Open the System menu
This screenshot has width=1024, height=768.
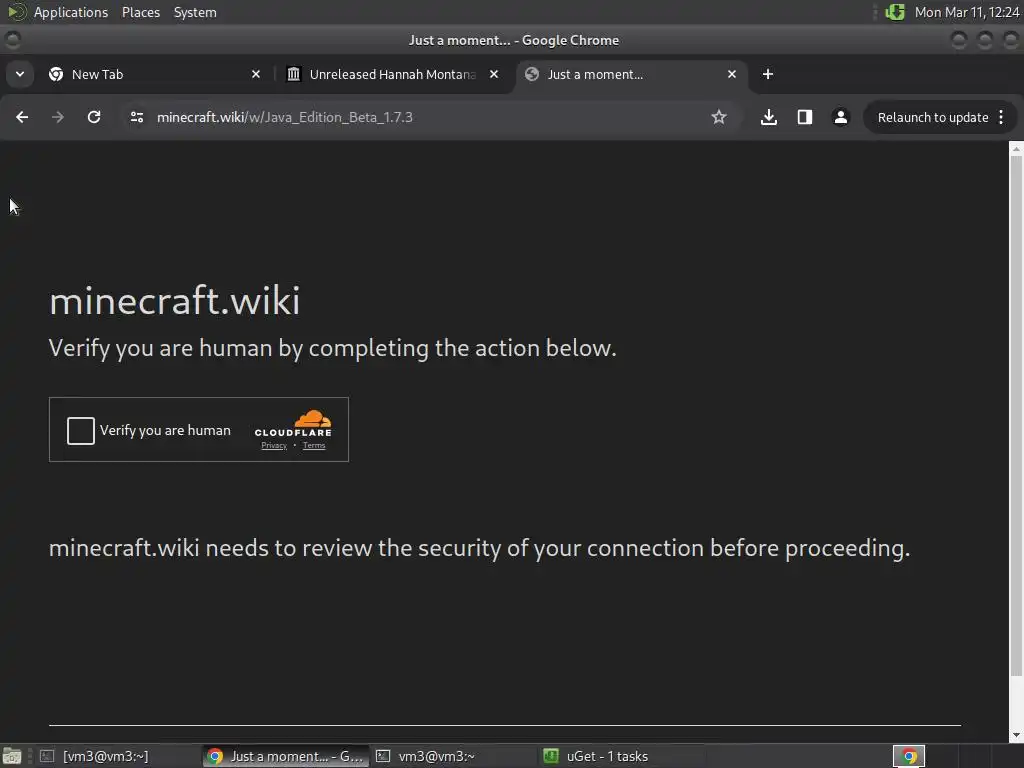tap(195, 12)
